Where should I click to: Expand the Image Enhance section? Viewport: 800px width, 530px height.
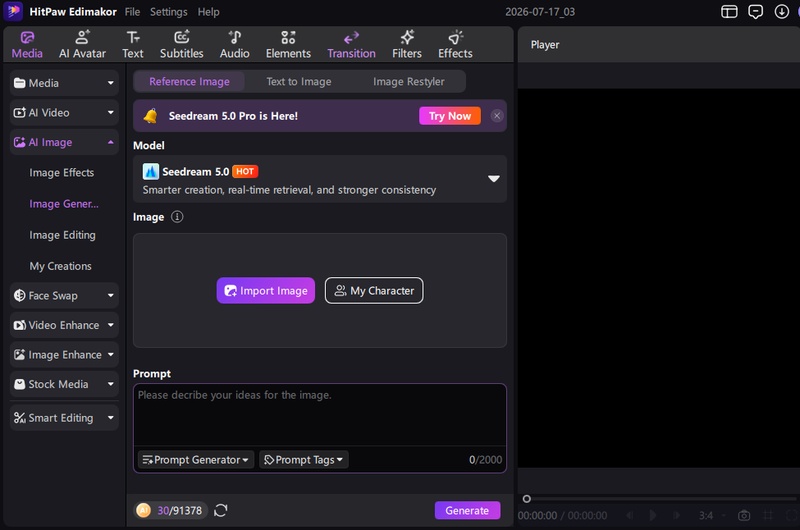[64, 355]
